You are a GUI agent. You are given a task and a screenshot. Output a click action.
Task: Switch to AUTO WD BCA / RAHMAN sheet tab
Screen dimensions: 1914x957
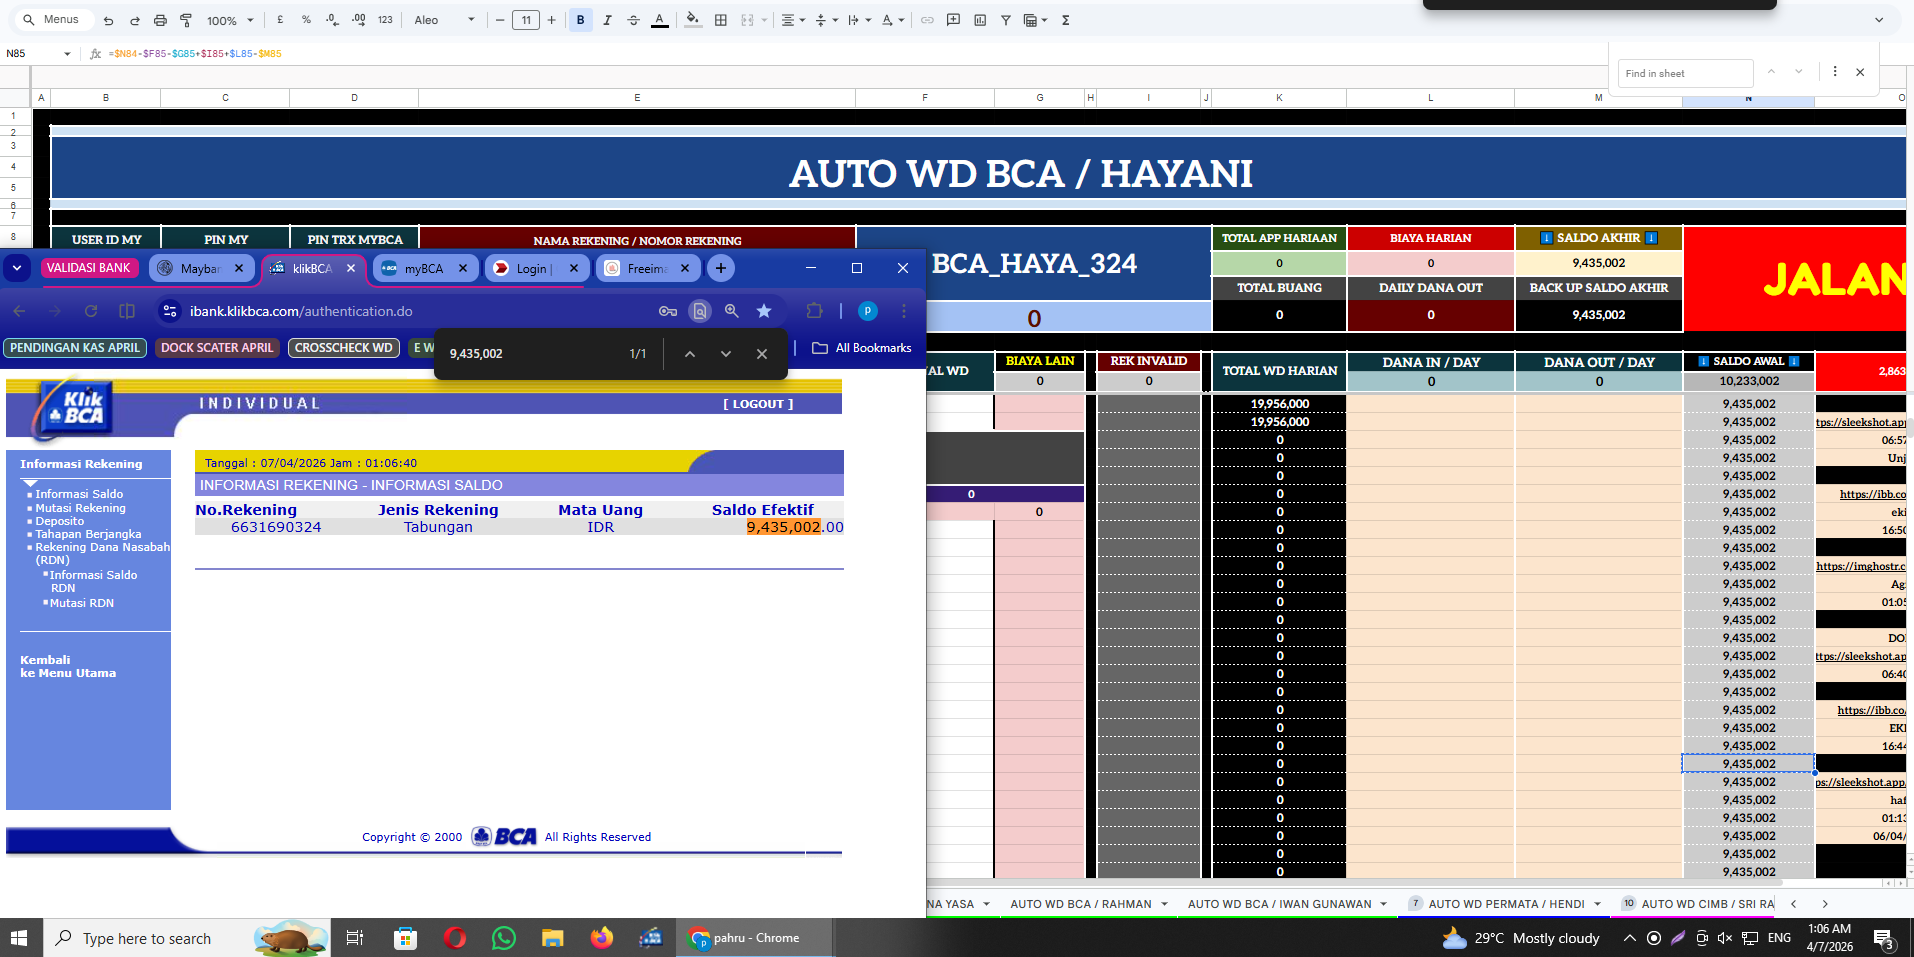point(1081,904)
